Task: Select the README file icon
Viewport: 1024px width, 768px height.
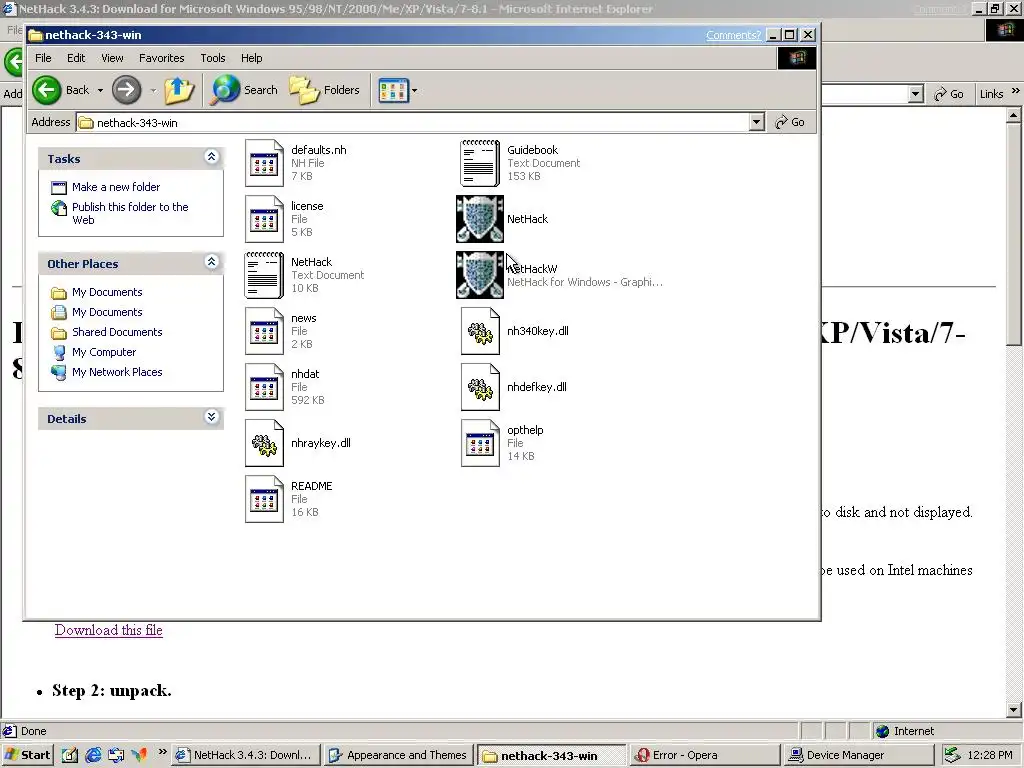Action: coord(264,500)
